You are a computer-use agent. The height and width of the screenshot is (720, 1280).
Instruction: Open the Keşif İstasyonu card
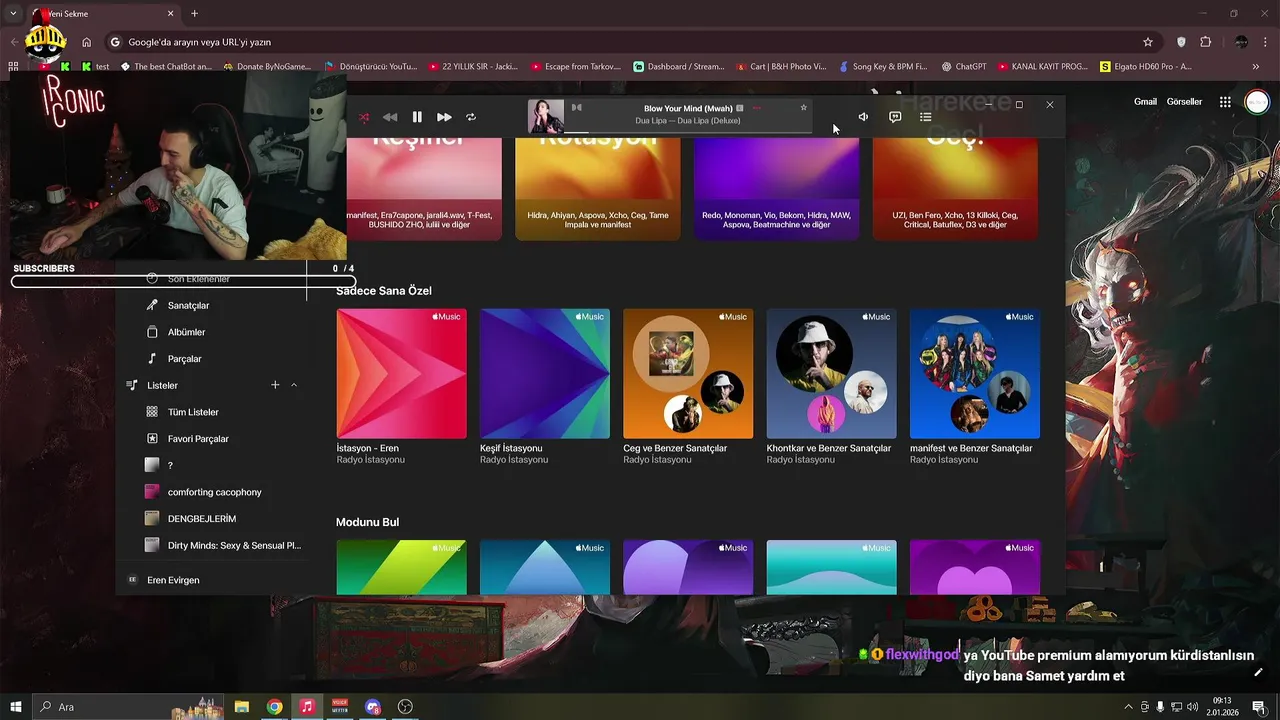(x=545, y=373)
